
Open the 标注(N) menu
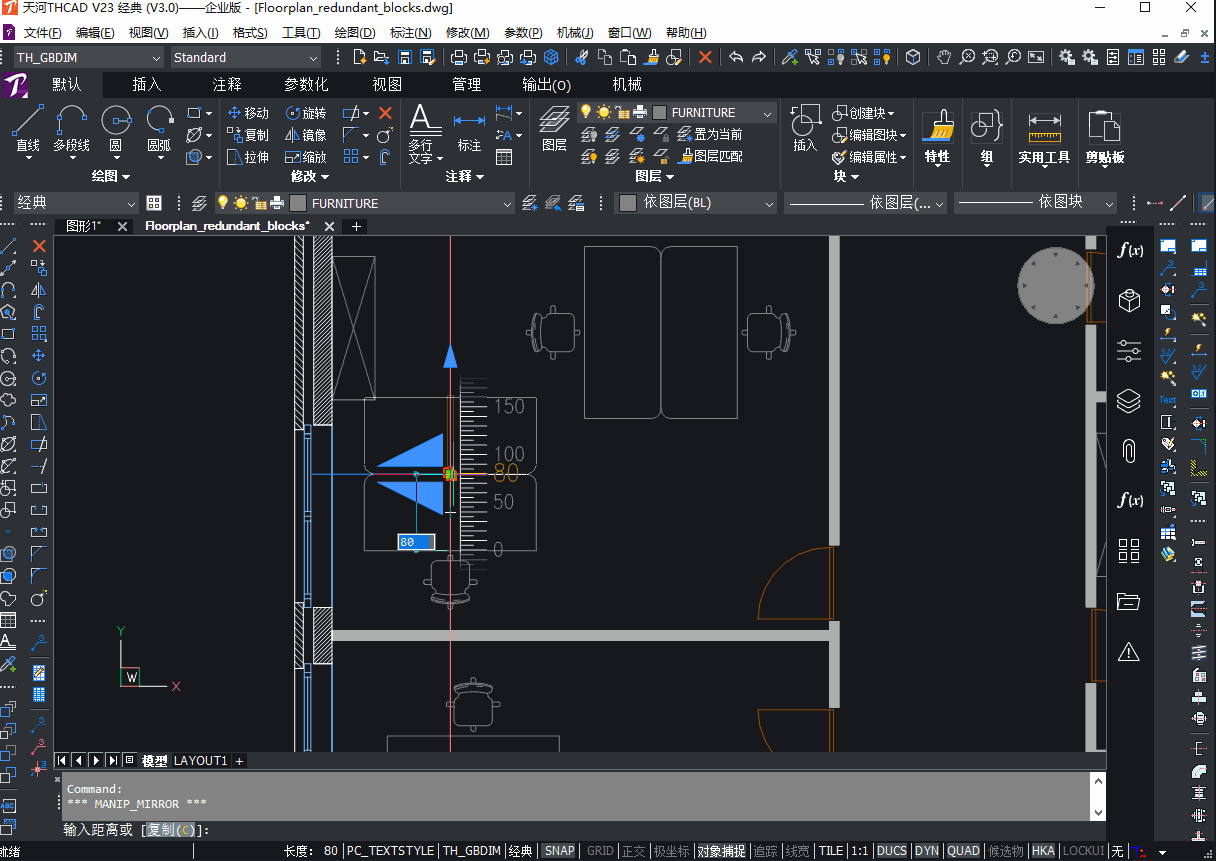click(x=410, y=33)
